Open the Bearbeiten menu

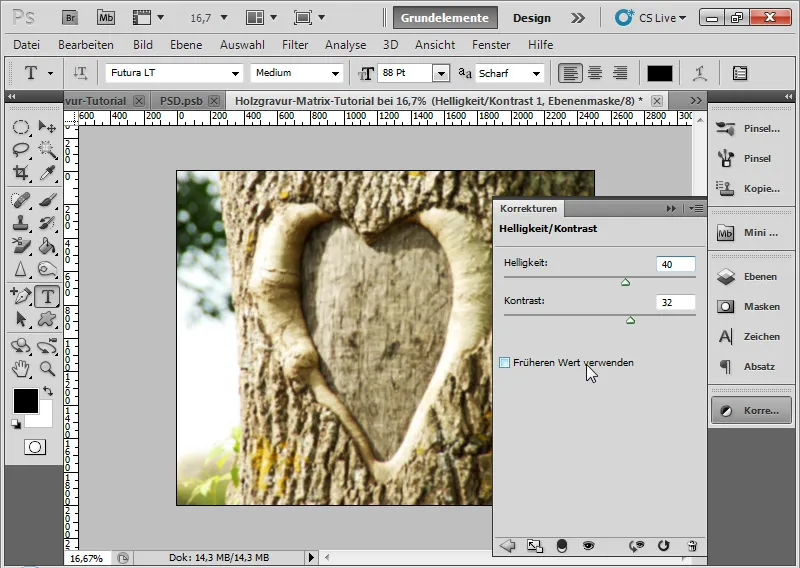pos(86,45)
